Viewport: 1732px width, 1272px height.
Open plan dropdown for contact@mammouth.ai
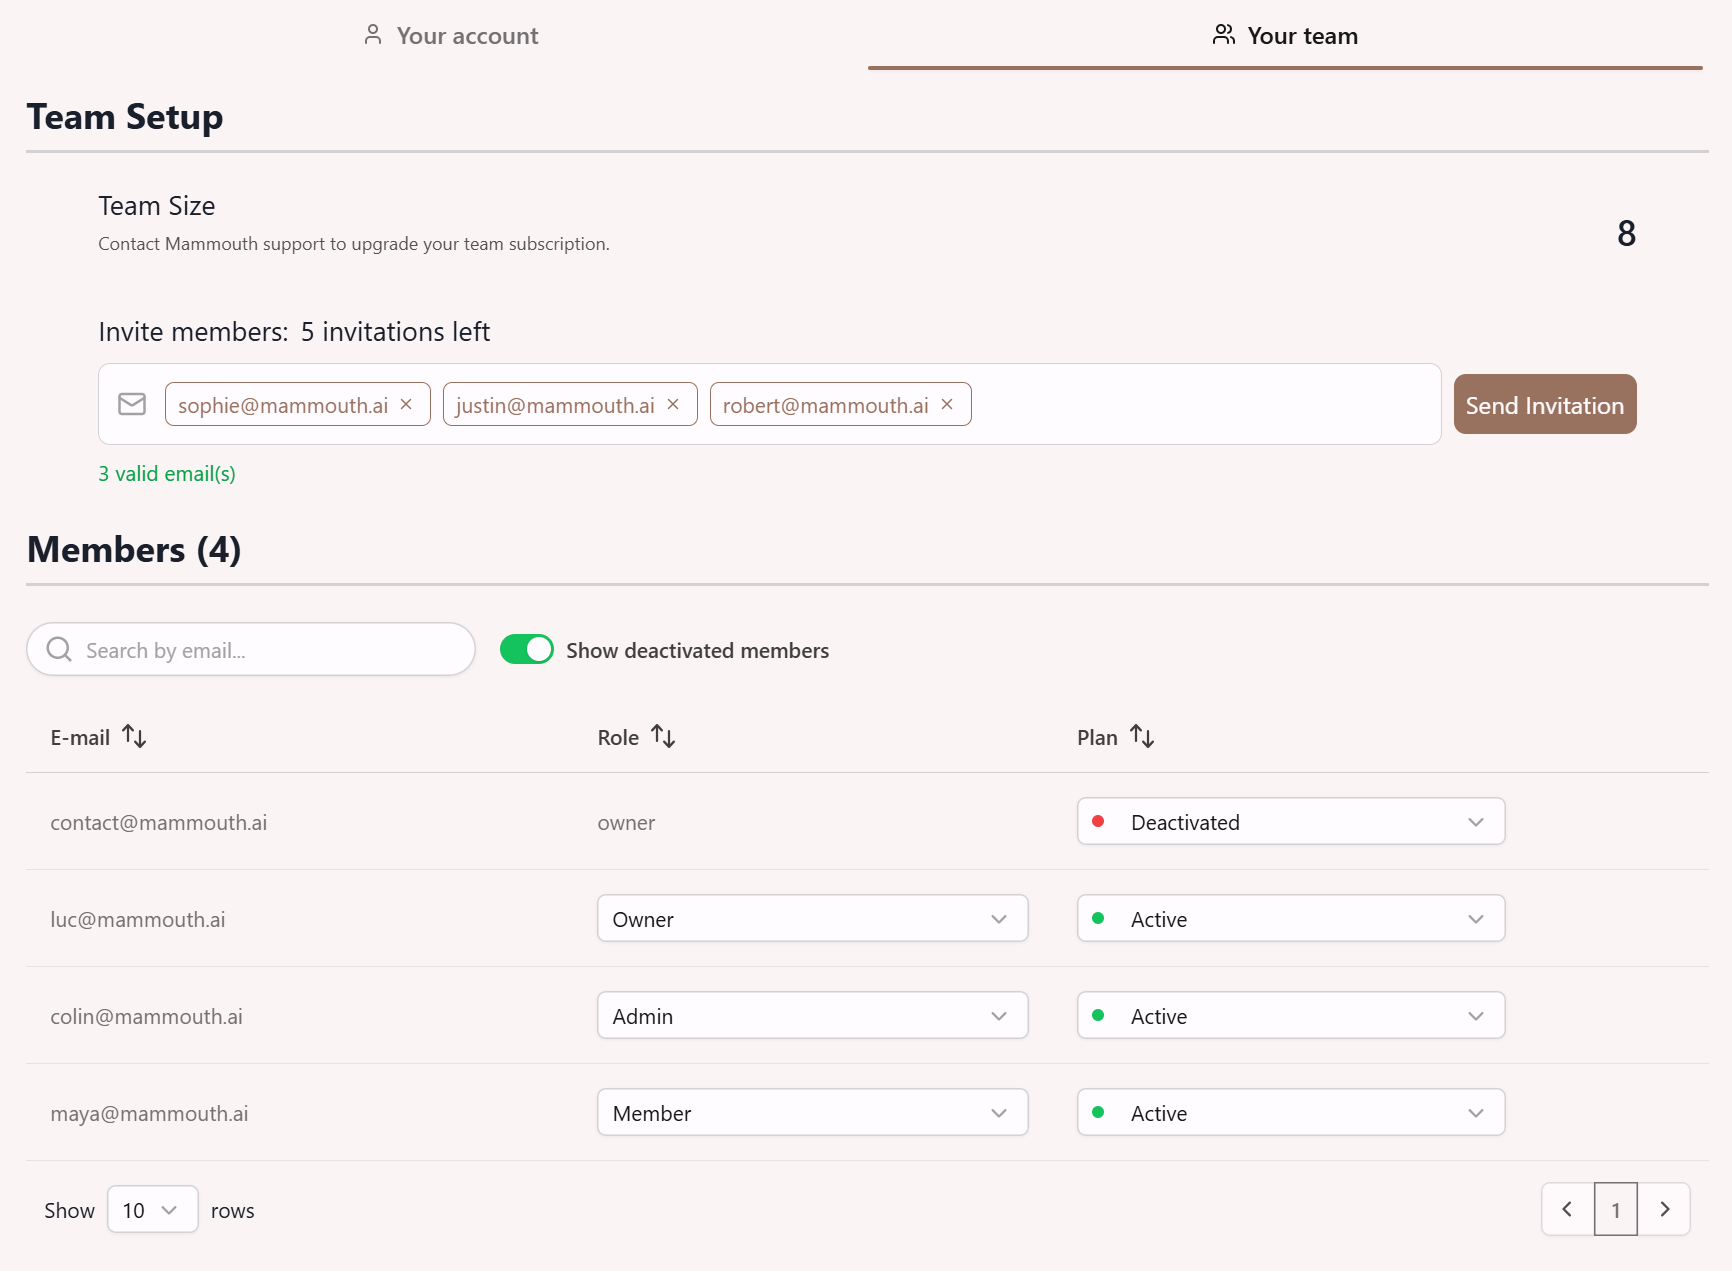pyautogui.click(x=1290, y=822)
